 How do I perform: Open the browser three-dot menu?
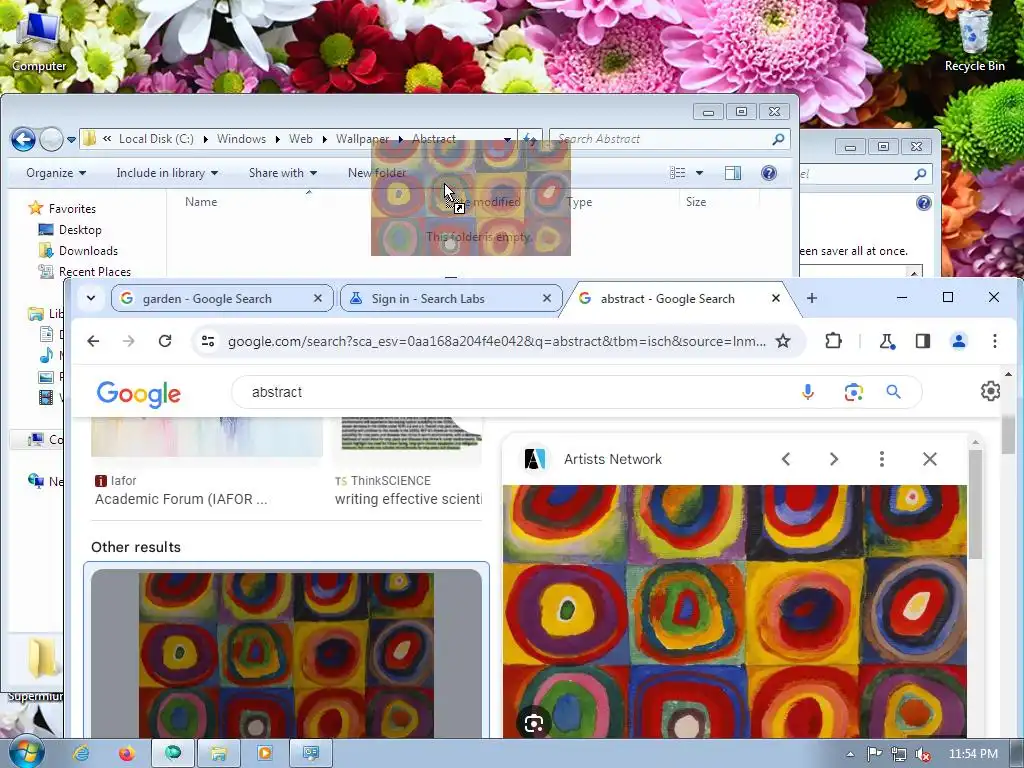[995, 341]
